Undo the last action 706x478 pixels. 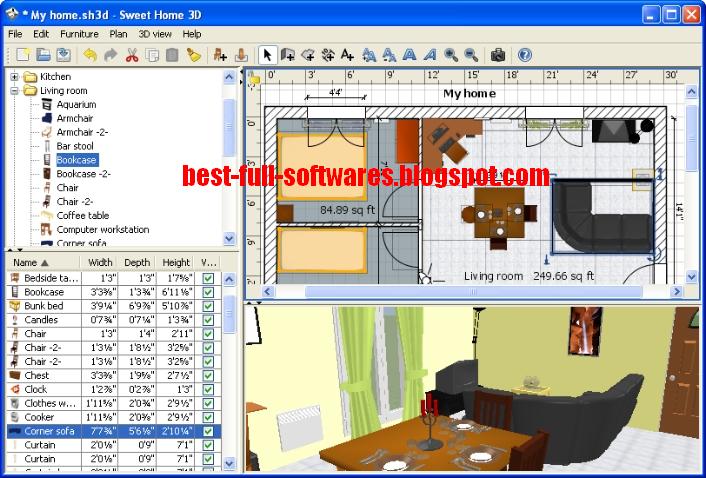90,55
